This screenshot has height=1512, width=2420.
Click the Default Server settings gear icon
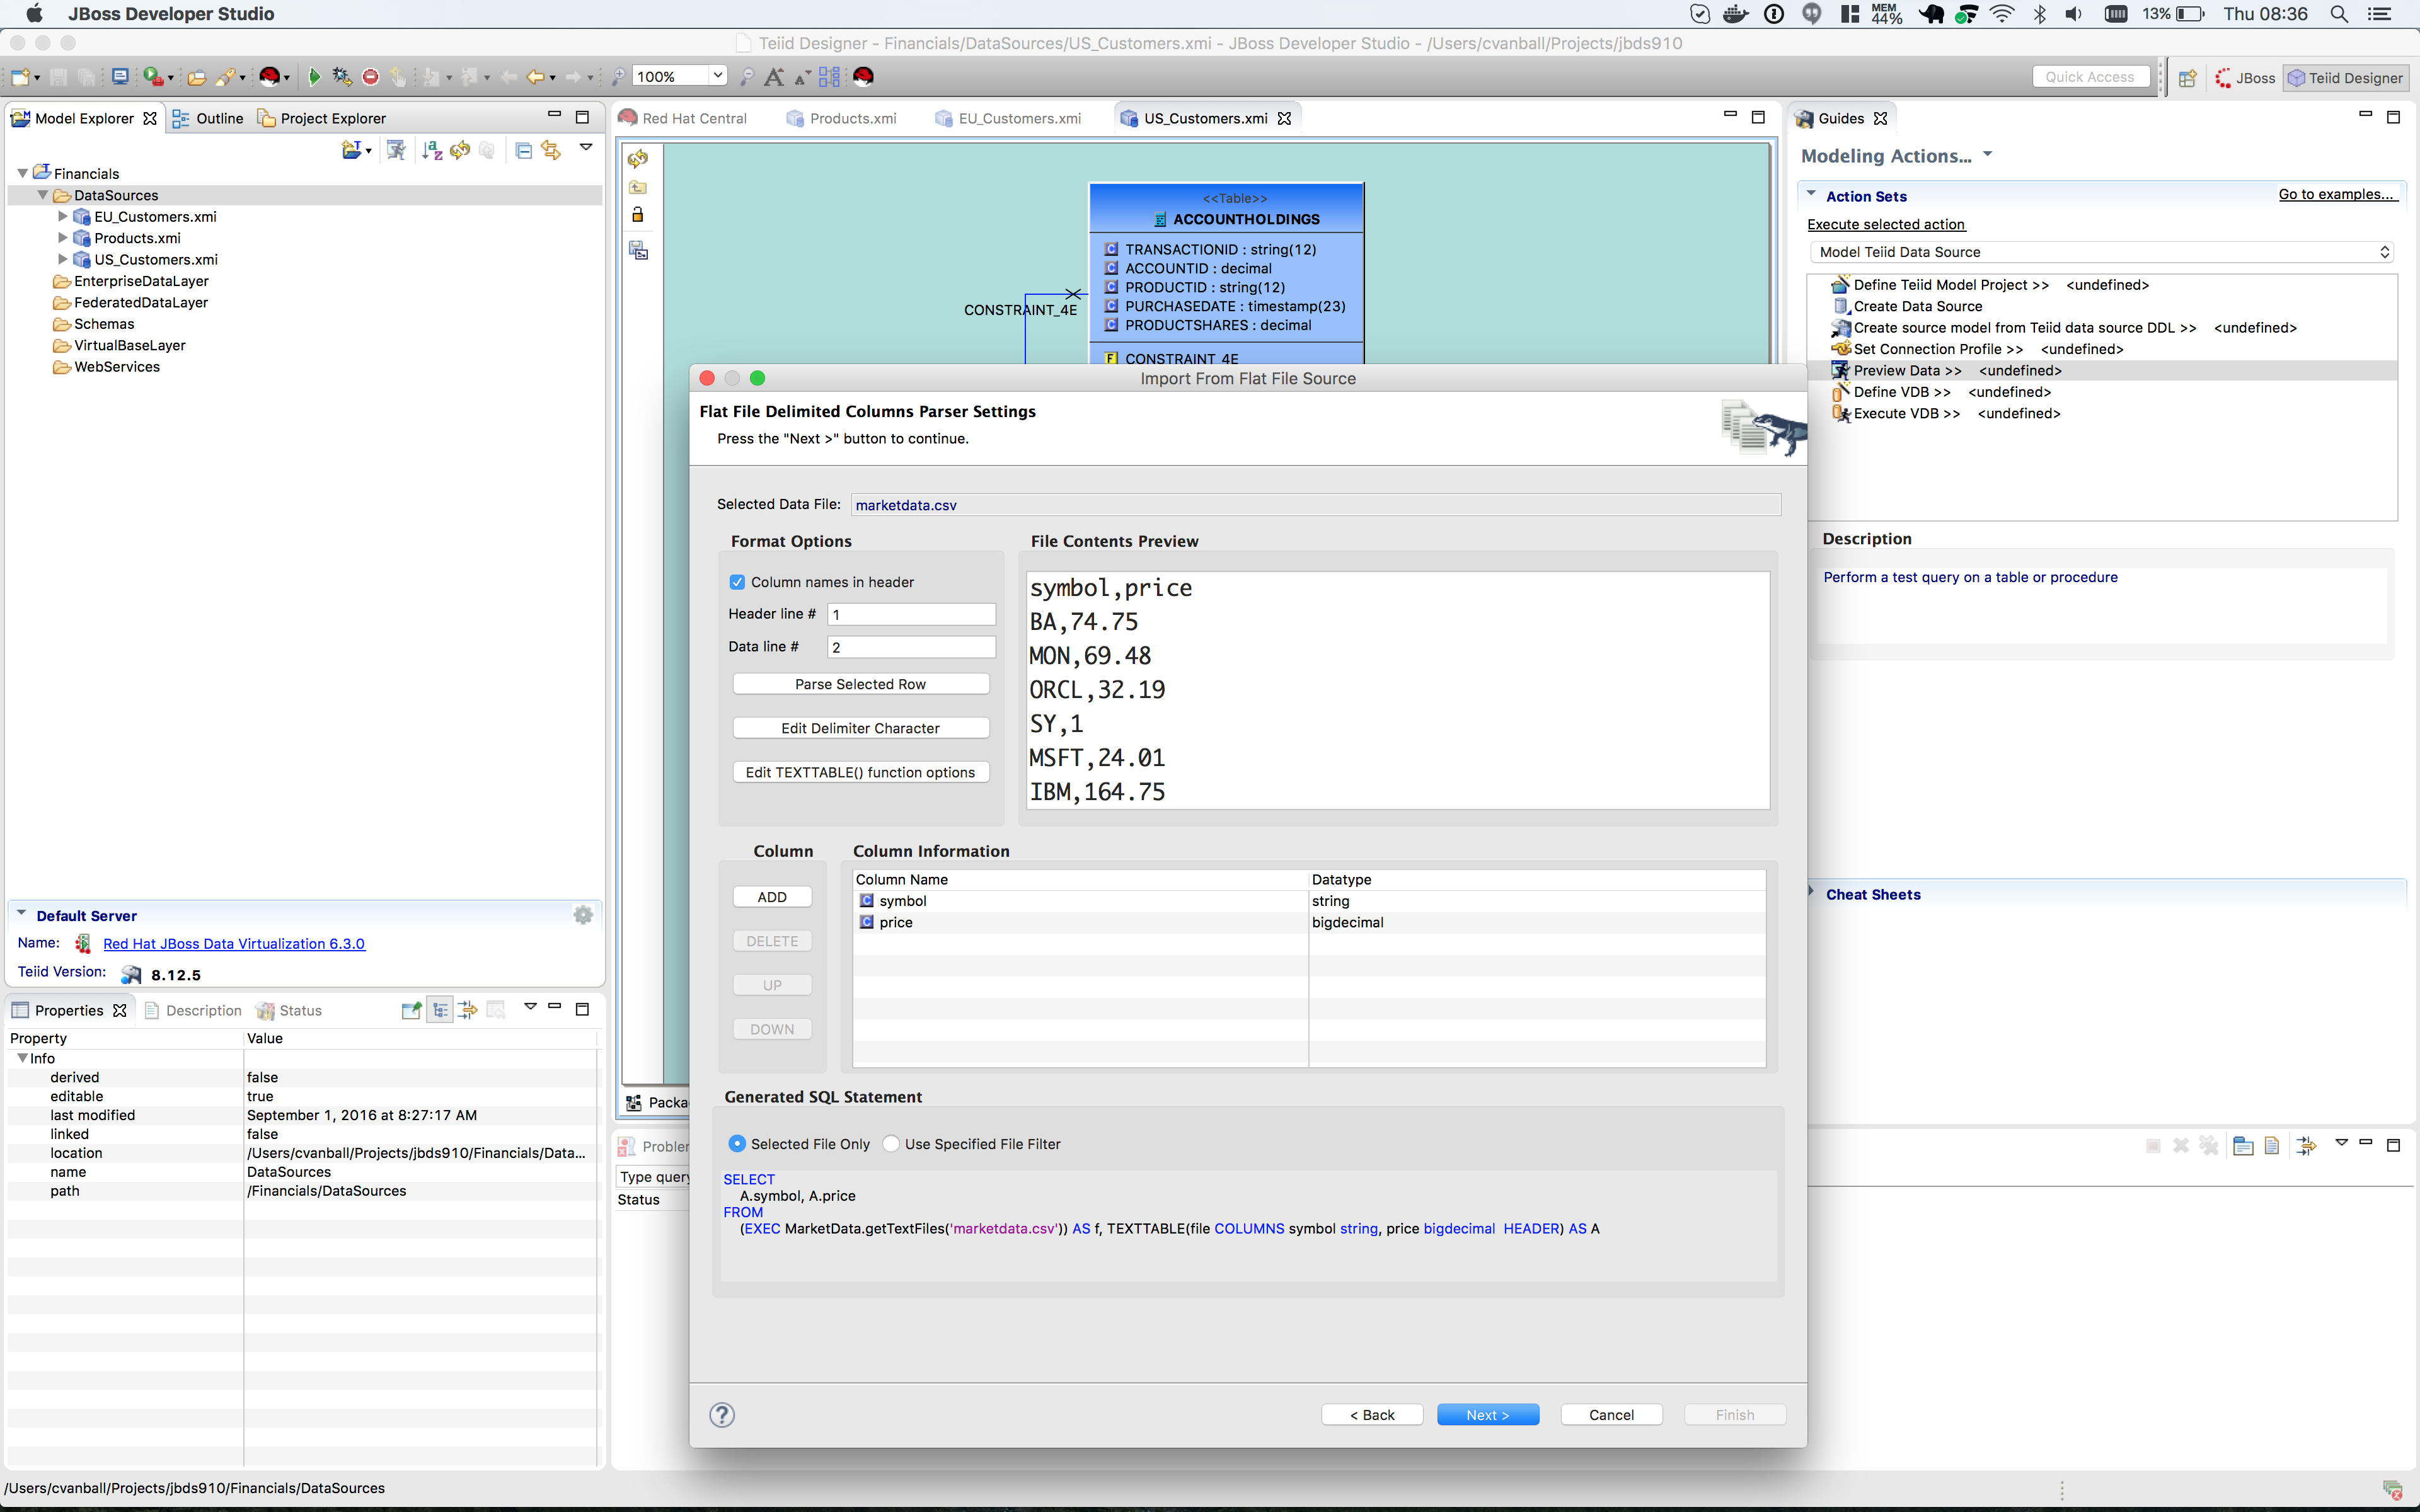point(583,915)
